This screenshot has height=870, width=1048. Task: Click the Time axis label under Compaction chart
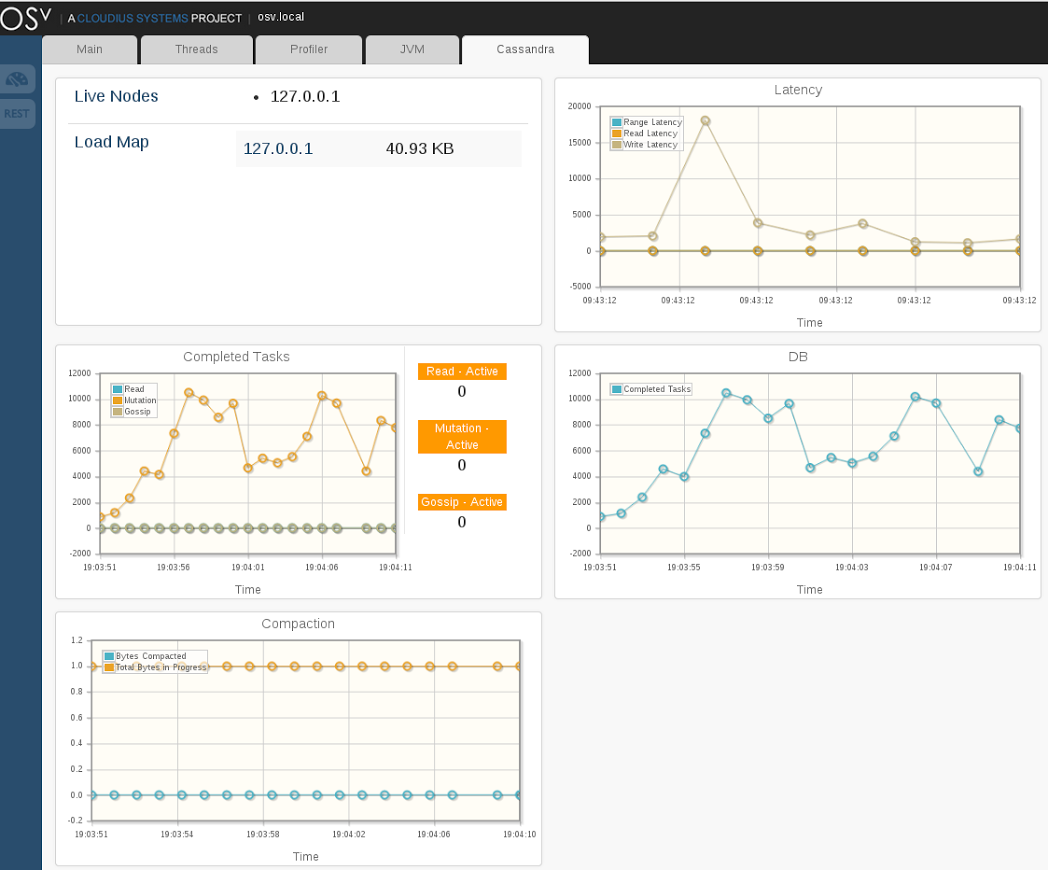point(305,857)
